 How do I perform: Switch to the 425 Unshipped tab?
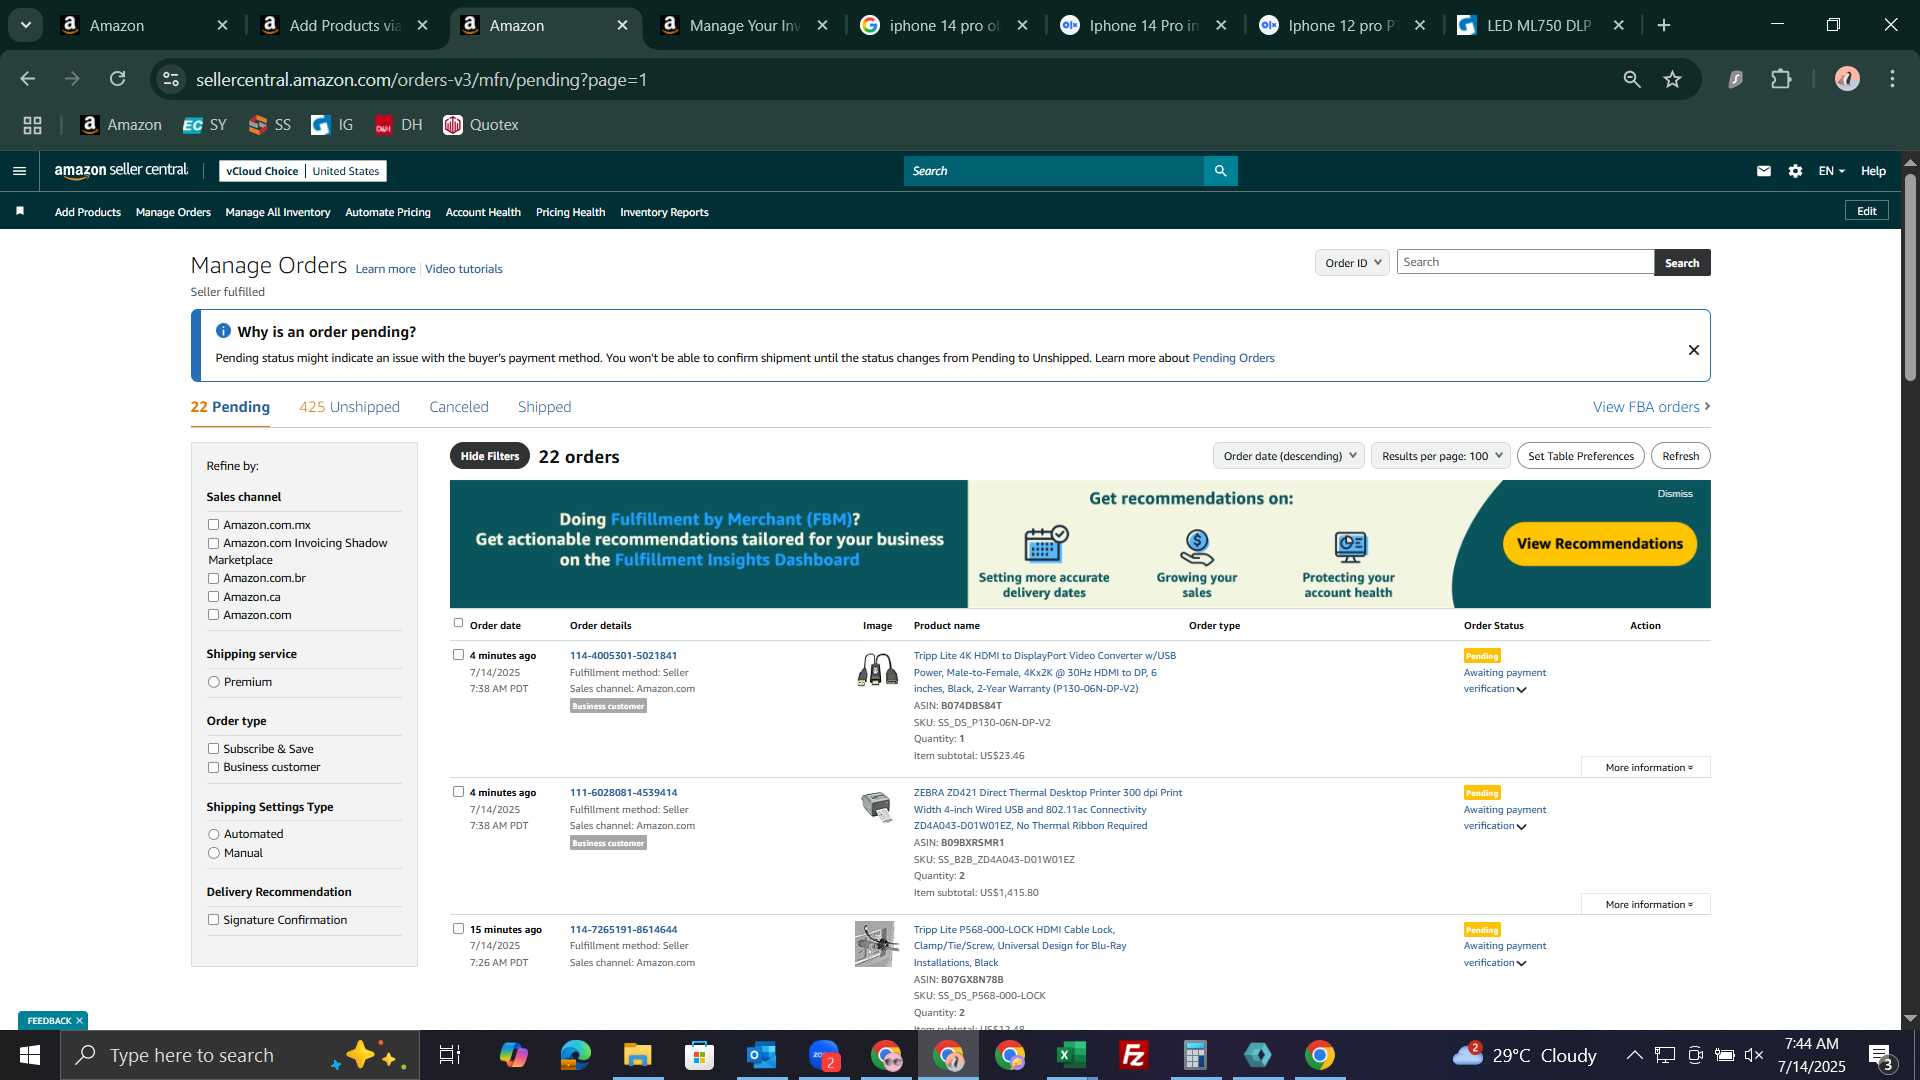(x=349, y=407)
